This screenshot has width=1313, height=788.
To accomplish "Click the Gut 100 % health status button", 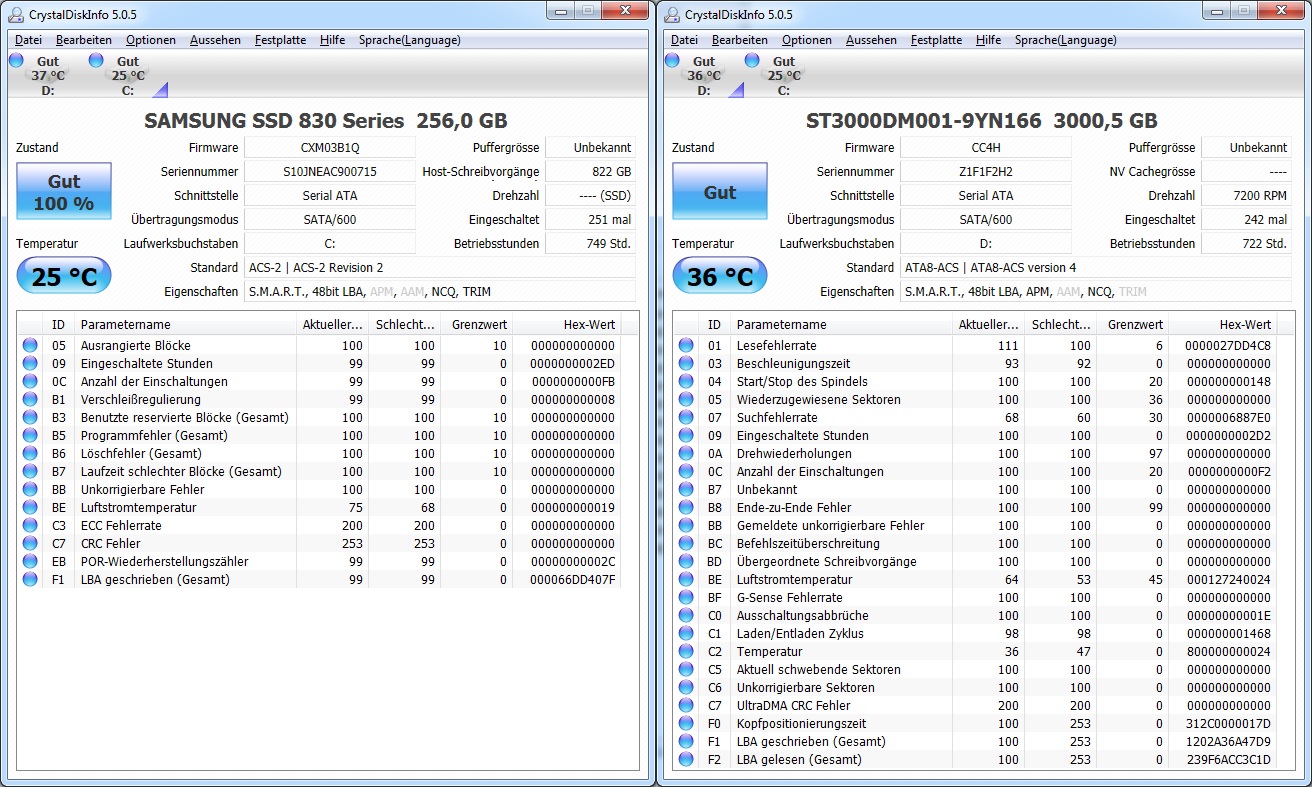I will (64, 191).
